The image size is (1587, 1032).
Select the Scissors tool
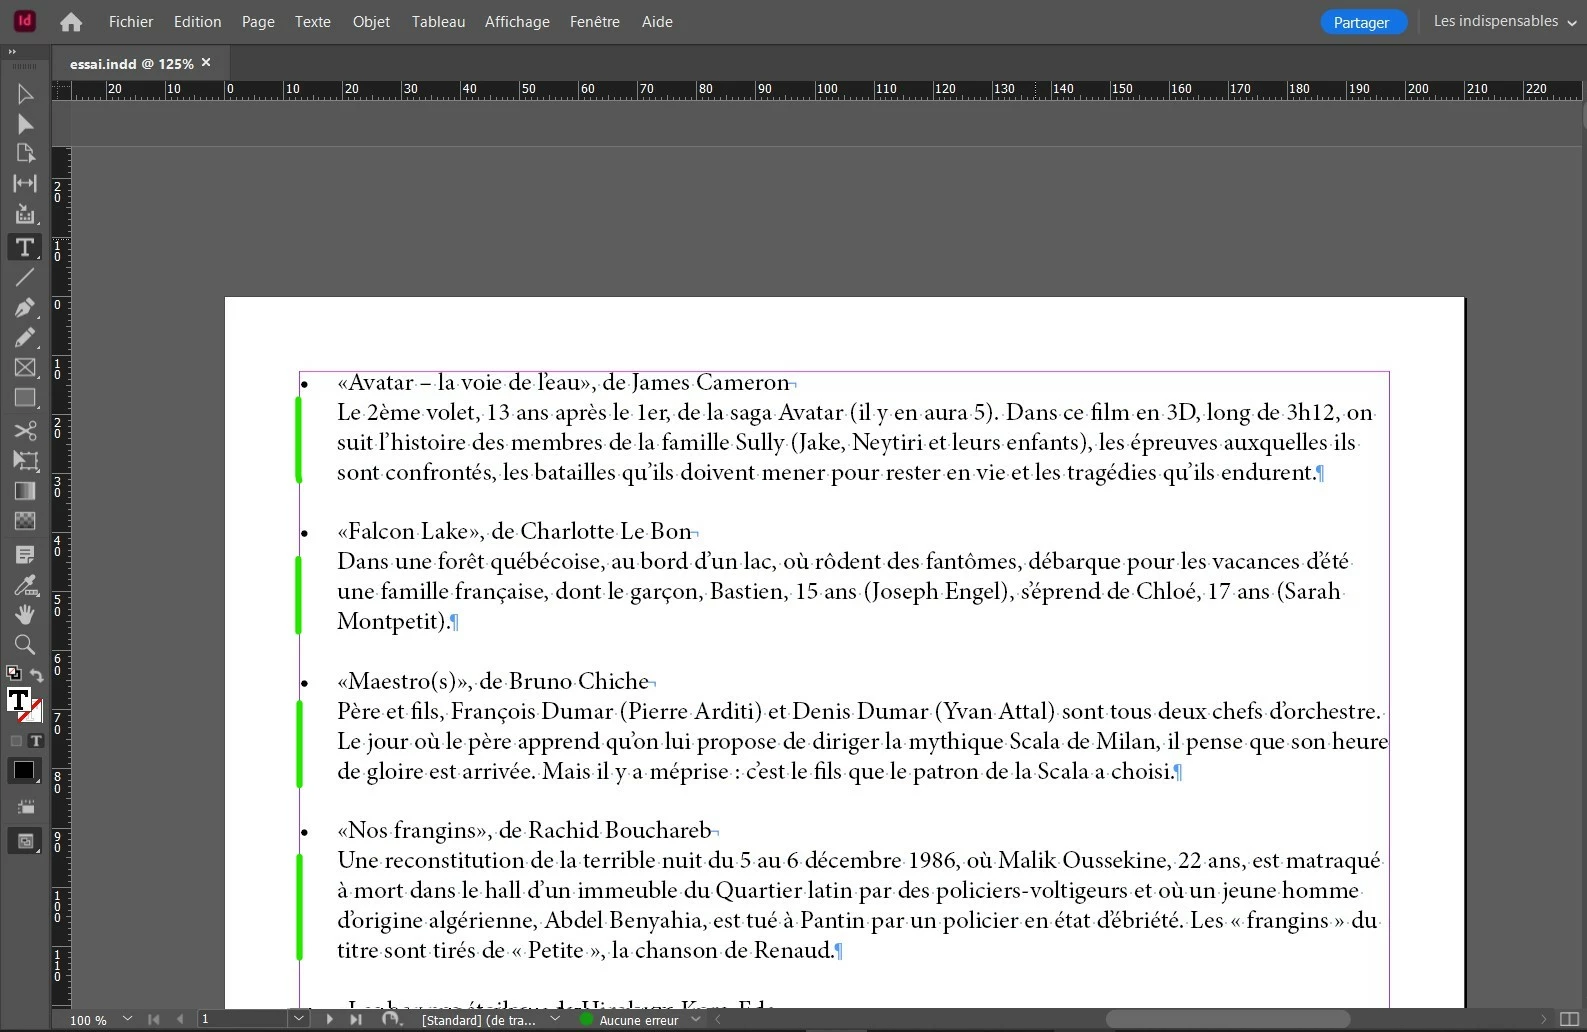point(25,430)
